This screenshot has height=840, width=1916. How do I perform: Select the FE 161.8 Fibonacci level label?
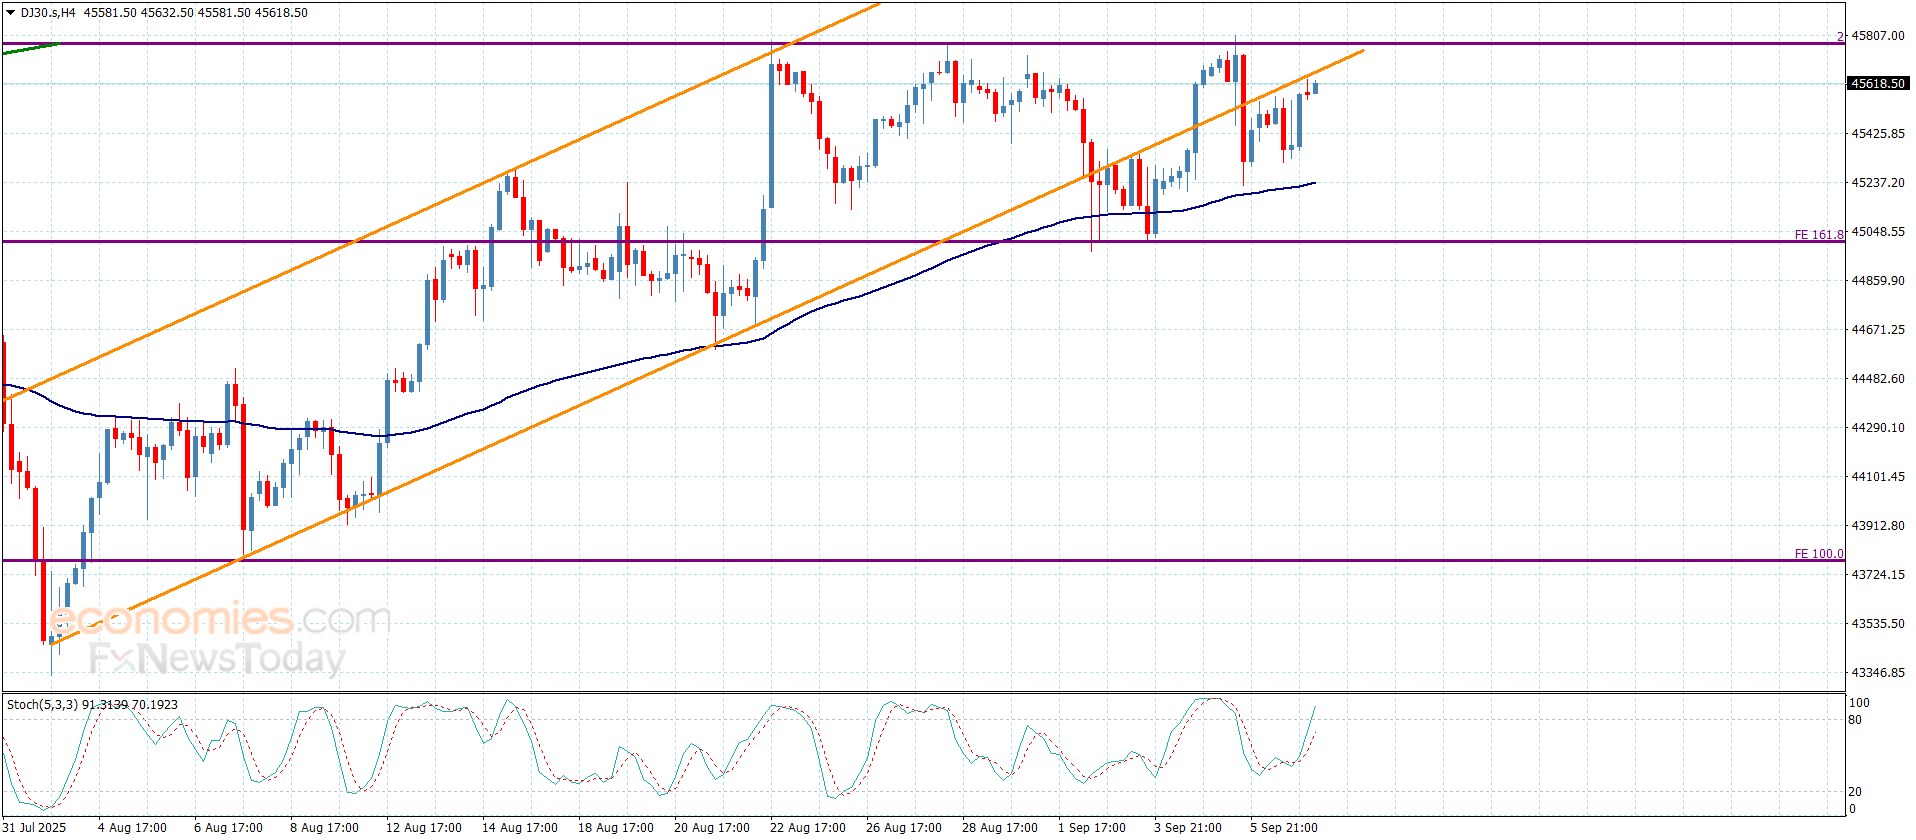tap(1819, 235)
